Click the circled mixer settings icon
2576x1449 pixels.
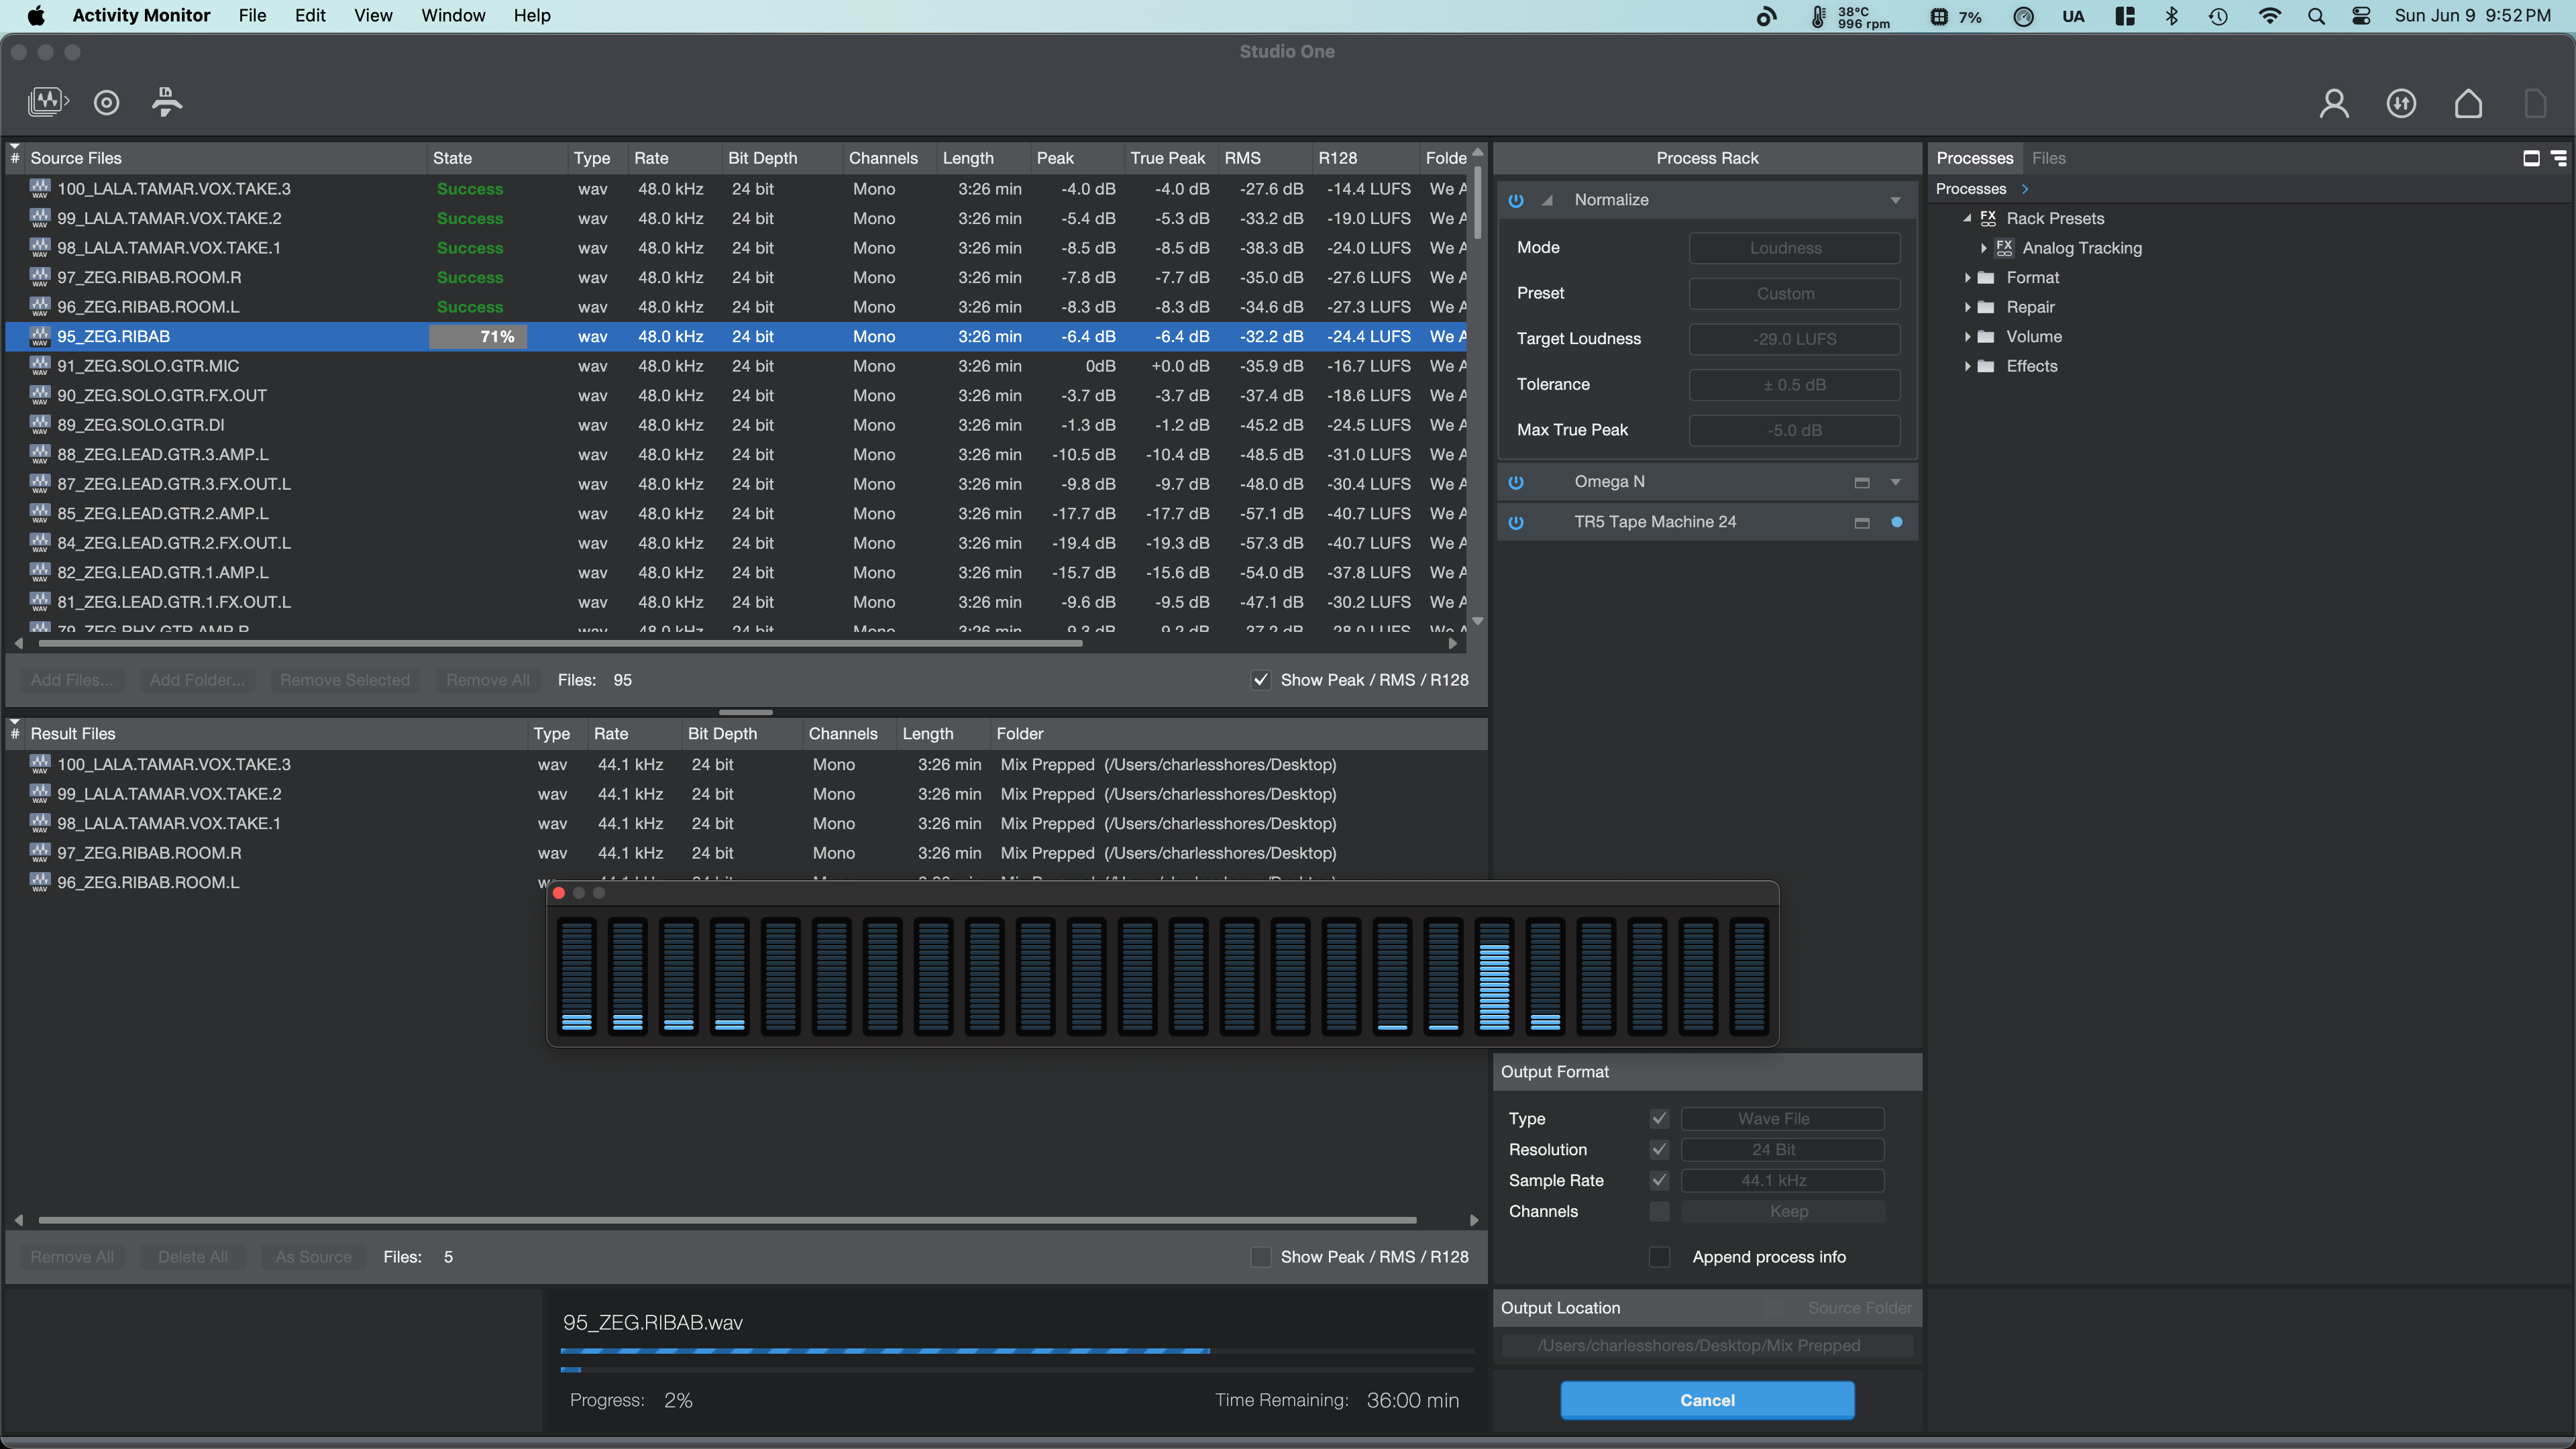coord(2401,103)
